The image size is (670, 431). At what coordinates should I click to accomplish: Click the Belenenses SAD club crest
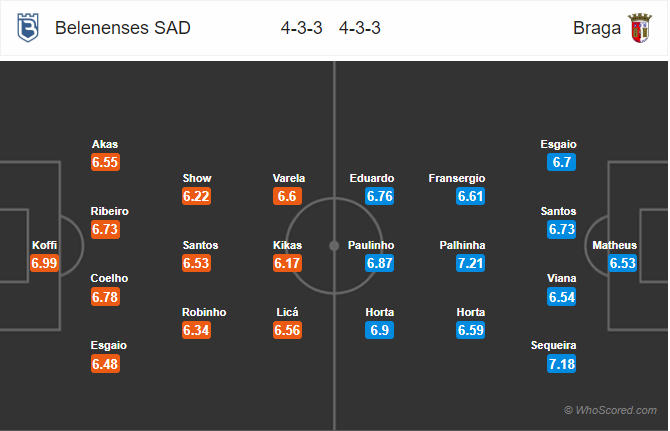tap(26, 28)
